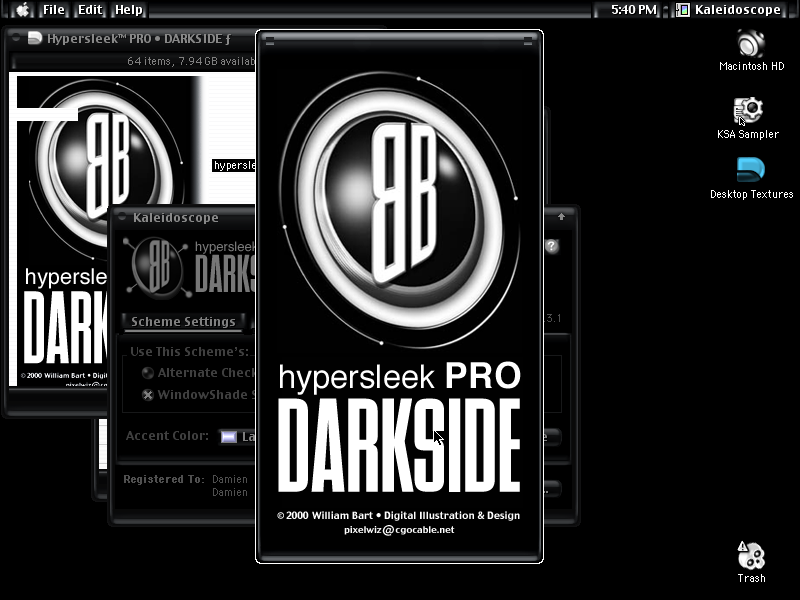
Task: Switch to the Scheme Settings tab
Action: pyautogui.click(x=183, y=321)
